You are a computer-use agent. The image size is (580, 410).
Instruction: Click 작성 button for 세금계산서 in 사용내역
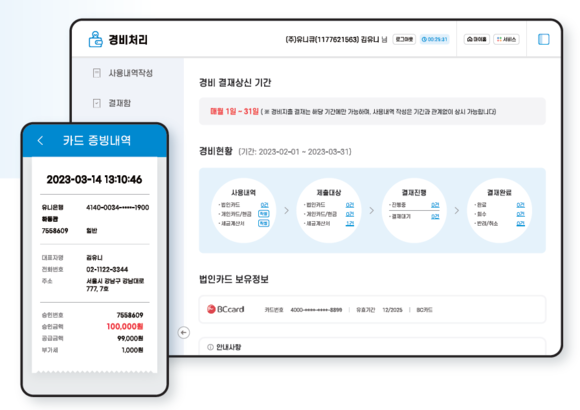(263, 223)
